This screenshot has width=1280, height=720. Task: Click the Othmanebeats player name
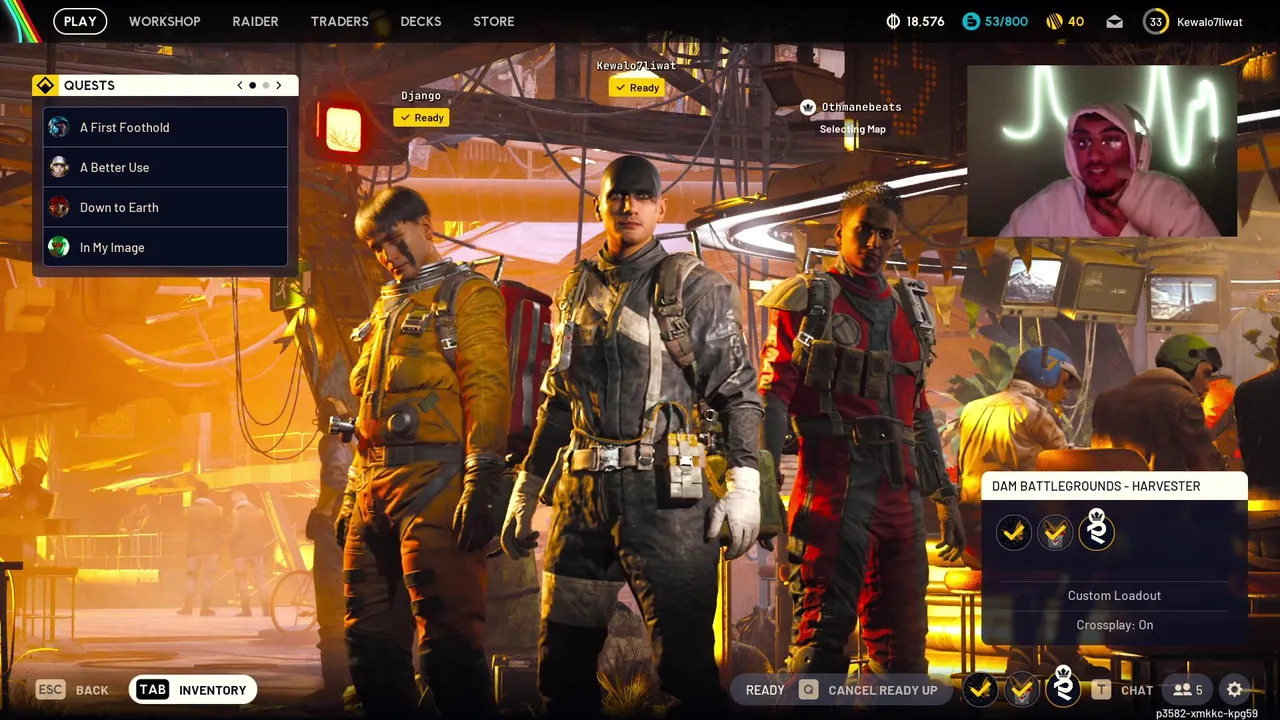(861, 107)
